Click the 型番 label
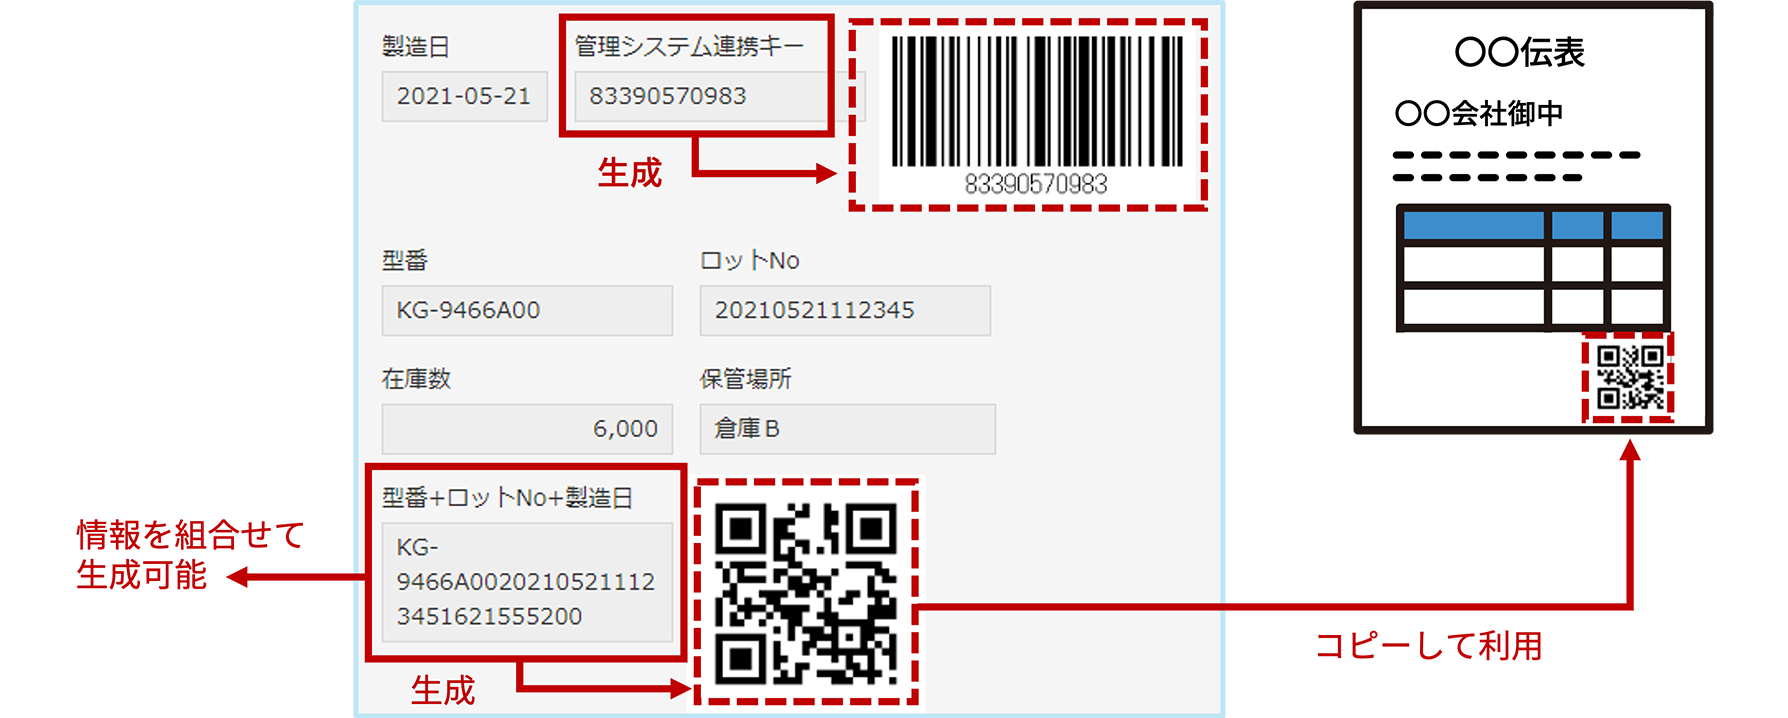Screen dimensions: 1788x718 tap(405, 261)
